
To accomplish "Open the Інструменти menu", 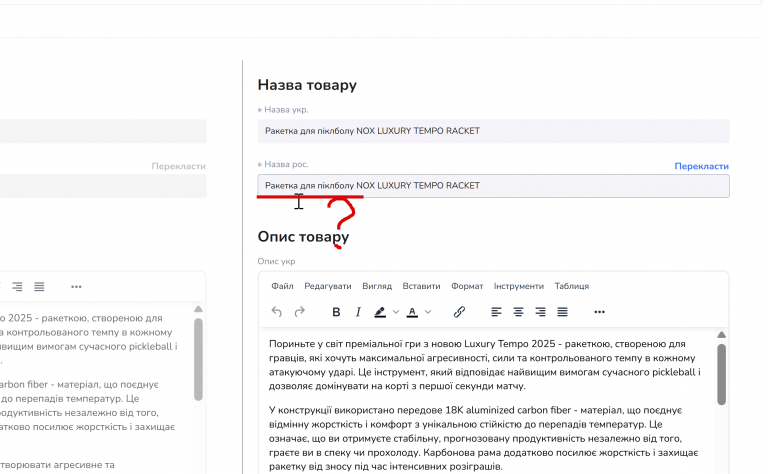I will (519, 286).
